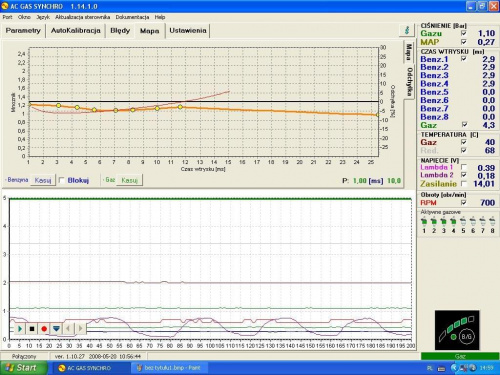Stop the oscilloscope with the black square
The image size is (500, 375).
[x=32, y=329]
